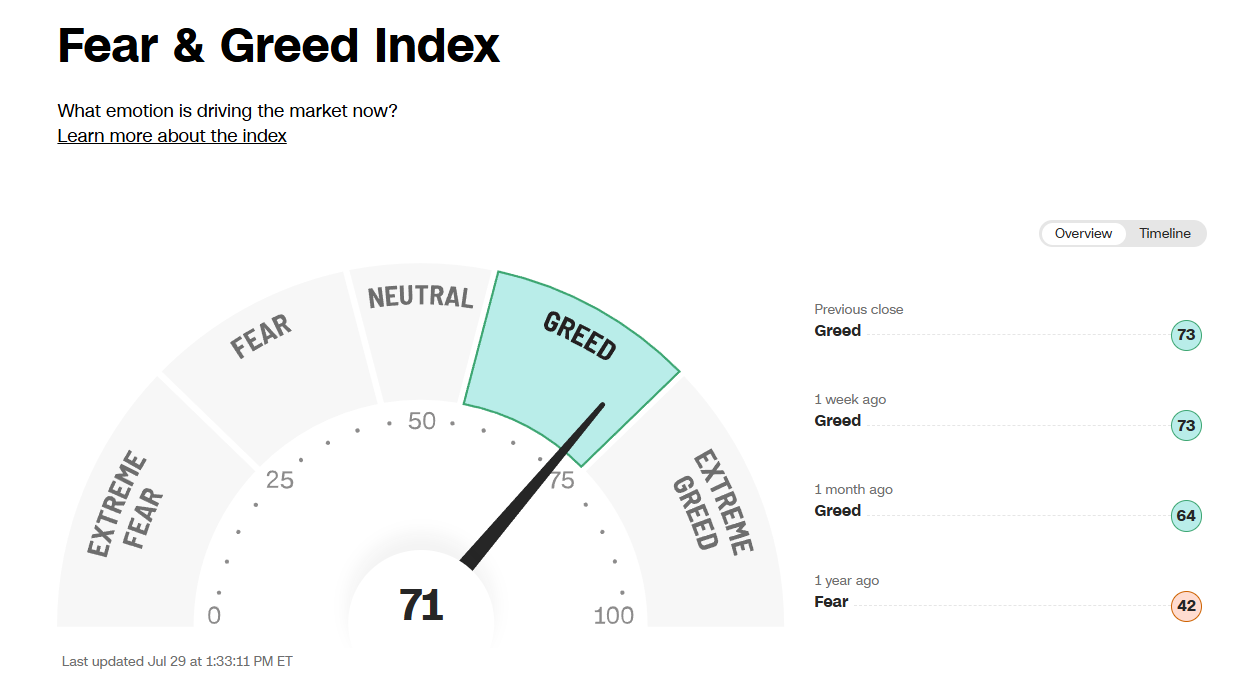This screenshot has height=697, width=1250.
Task: Switch to the Timeline view
Action: click(x=1165, y=233)
